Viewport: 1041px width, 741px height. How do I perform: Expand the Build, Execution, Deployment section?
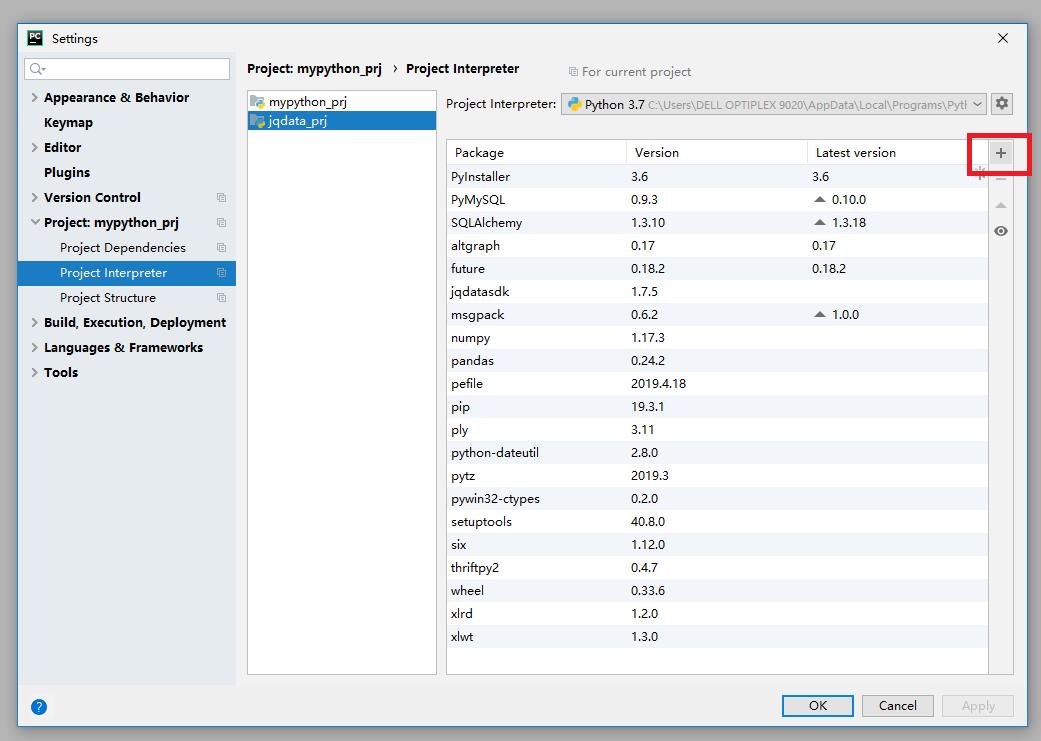click(x=35, y=323)
